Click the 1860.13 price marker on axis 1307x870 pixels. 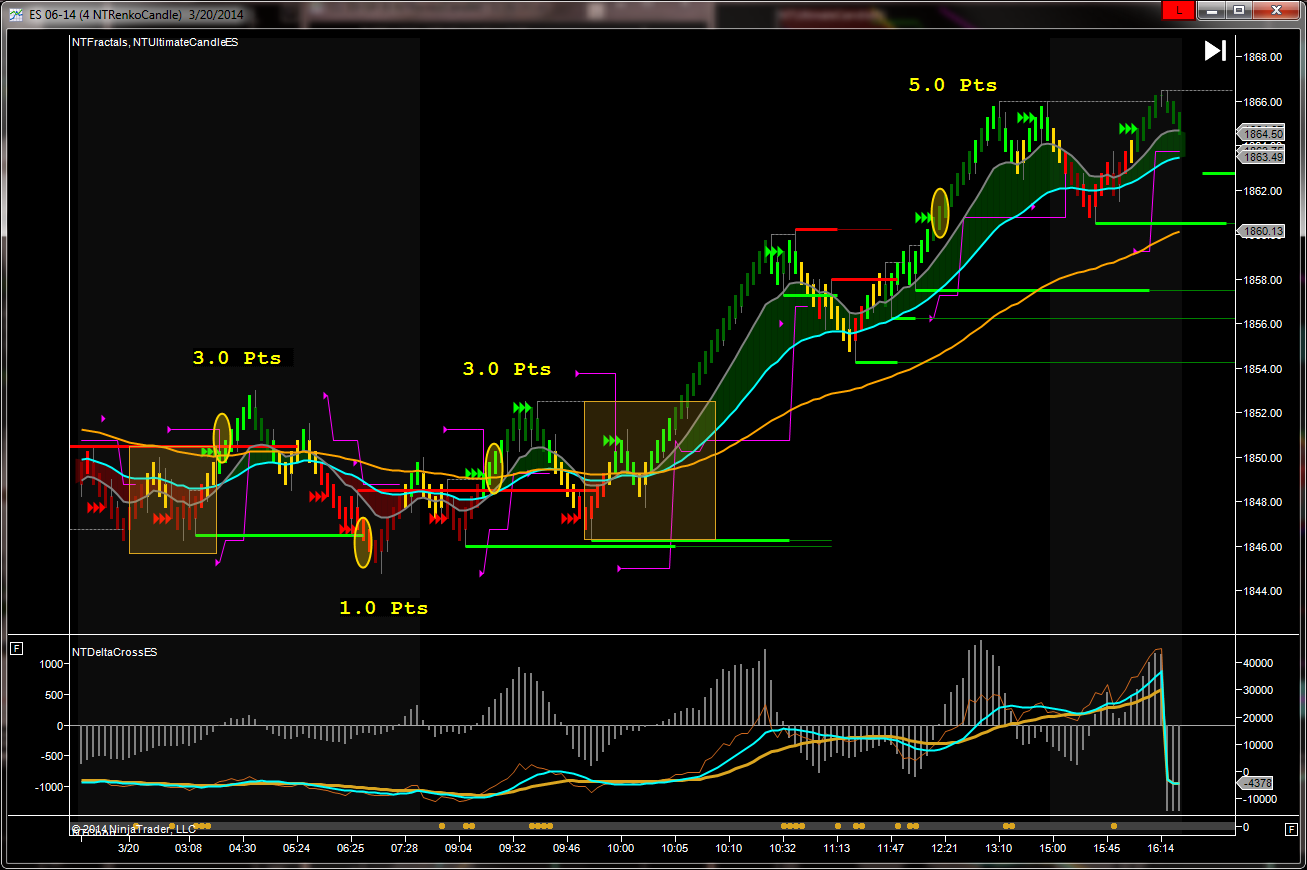[x=1263, y=231]
